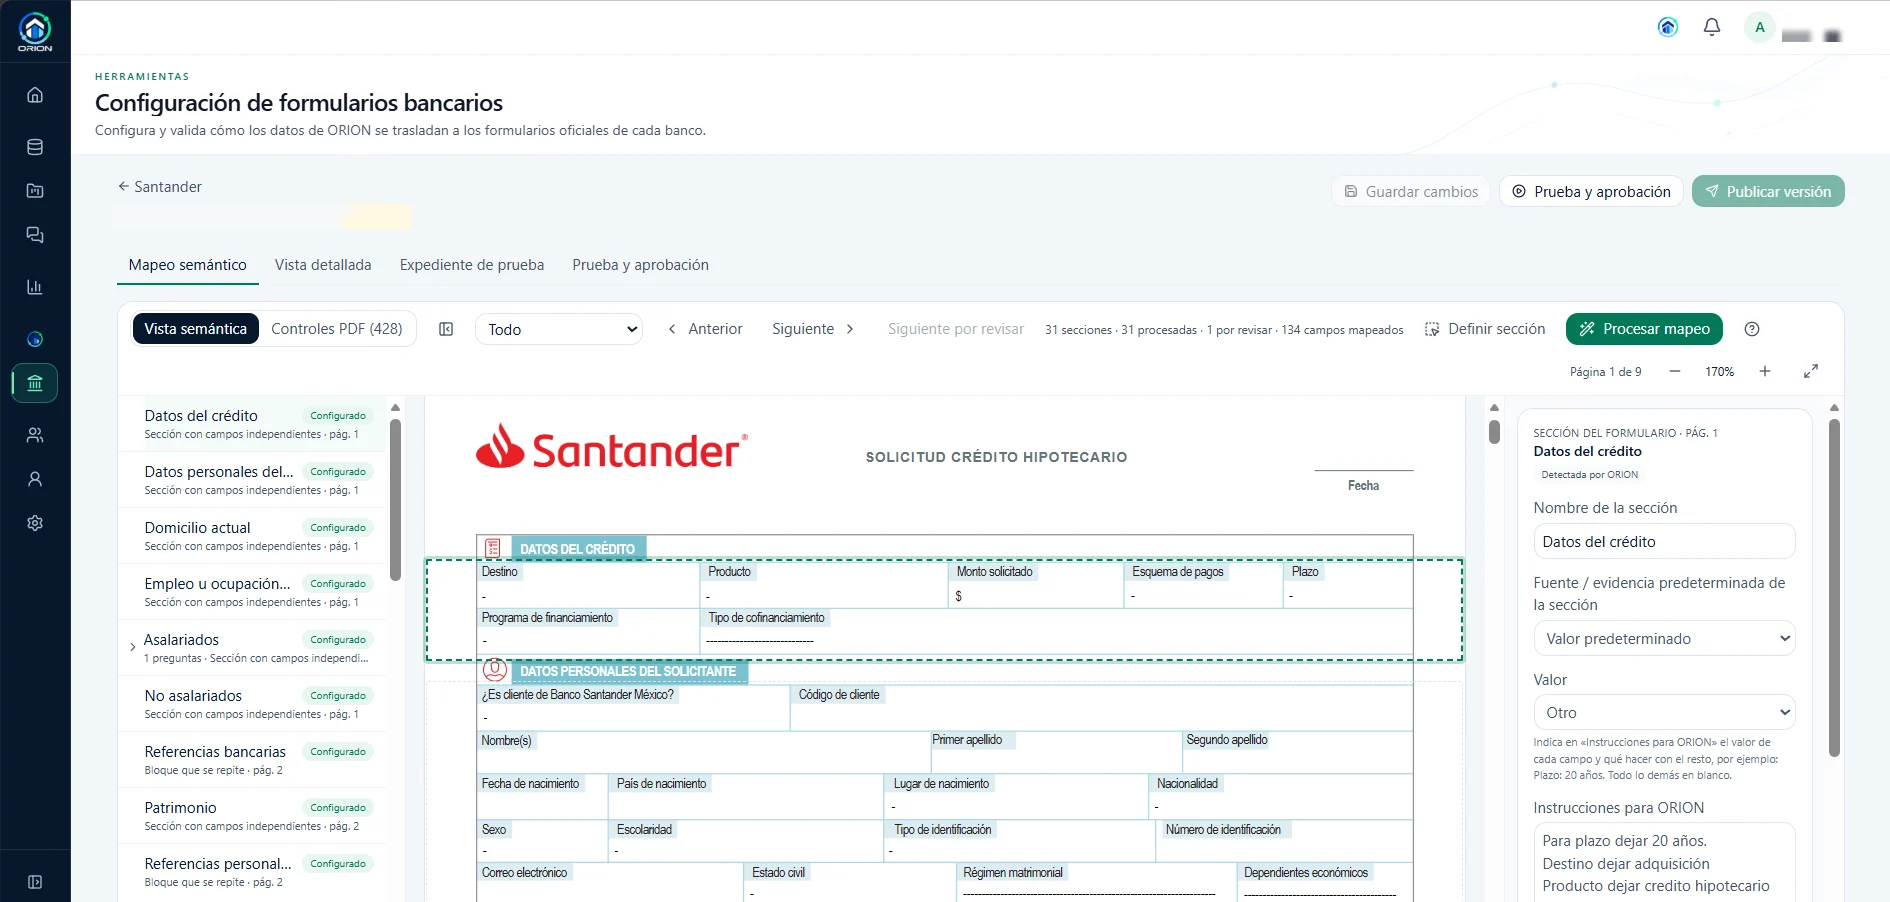
Task: Open the notifications bell
Action: tap(1712, 27)
